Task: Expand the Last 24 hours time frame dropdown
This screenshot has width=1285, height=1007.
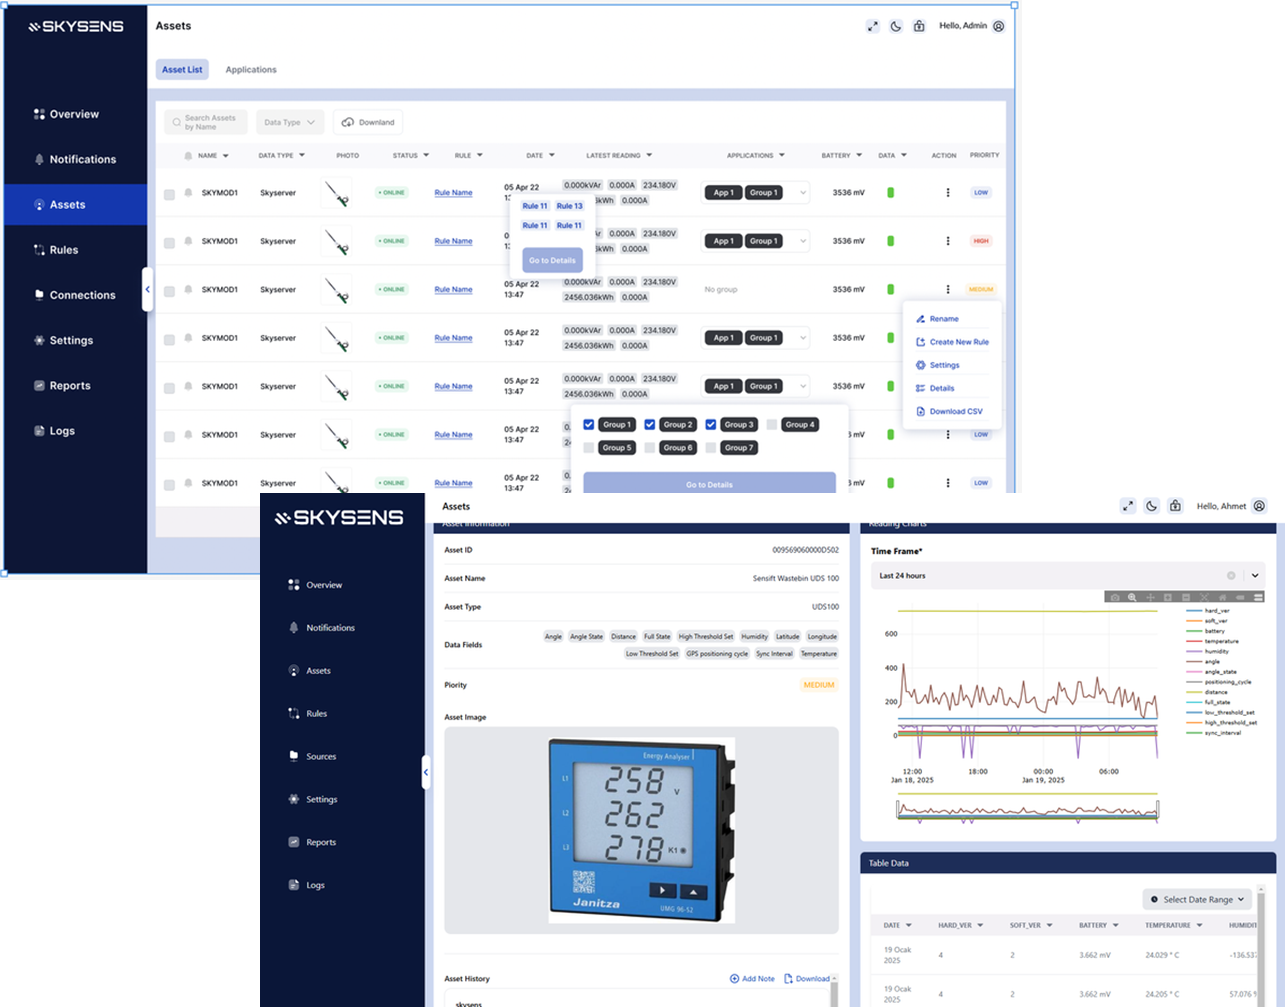Action: [x=1254, y=576]
